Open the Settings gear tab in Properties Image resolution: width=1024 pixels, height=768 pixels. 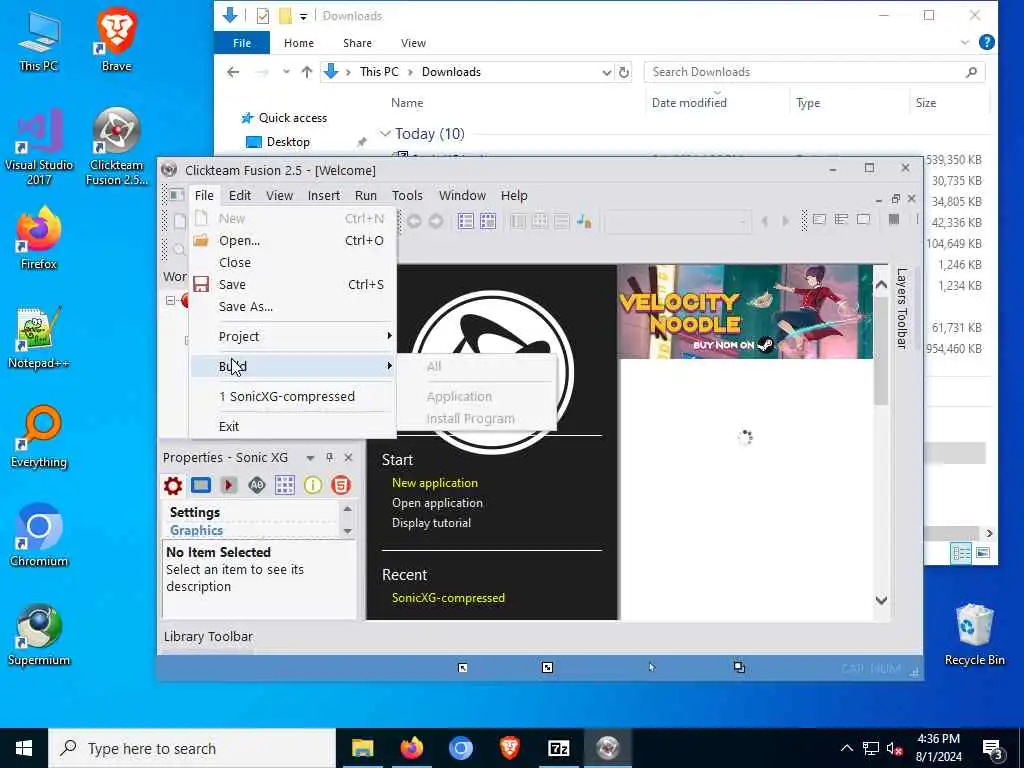pyautogui.click(x=173, y=485)
